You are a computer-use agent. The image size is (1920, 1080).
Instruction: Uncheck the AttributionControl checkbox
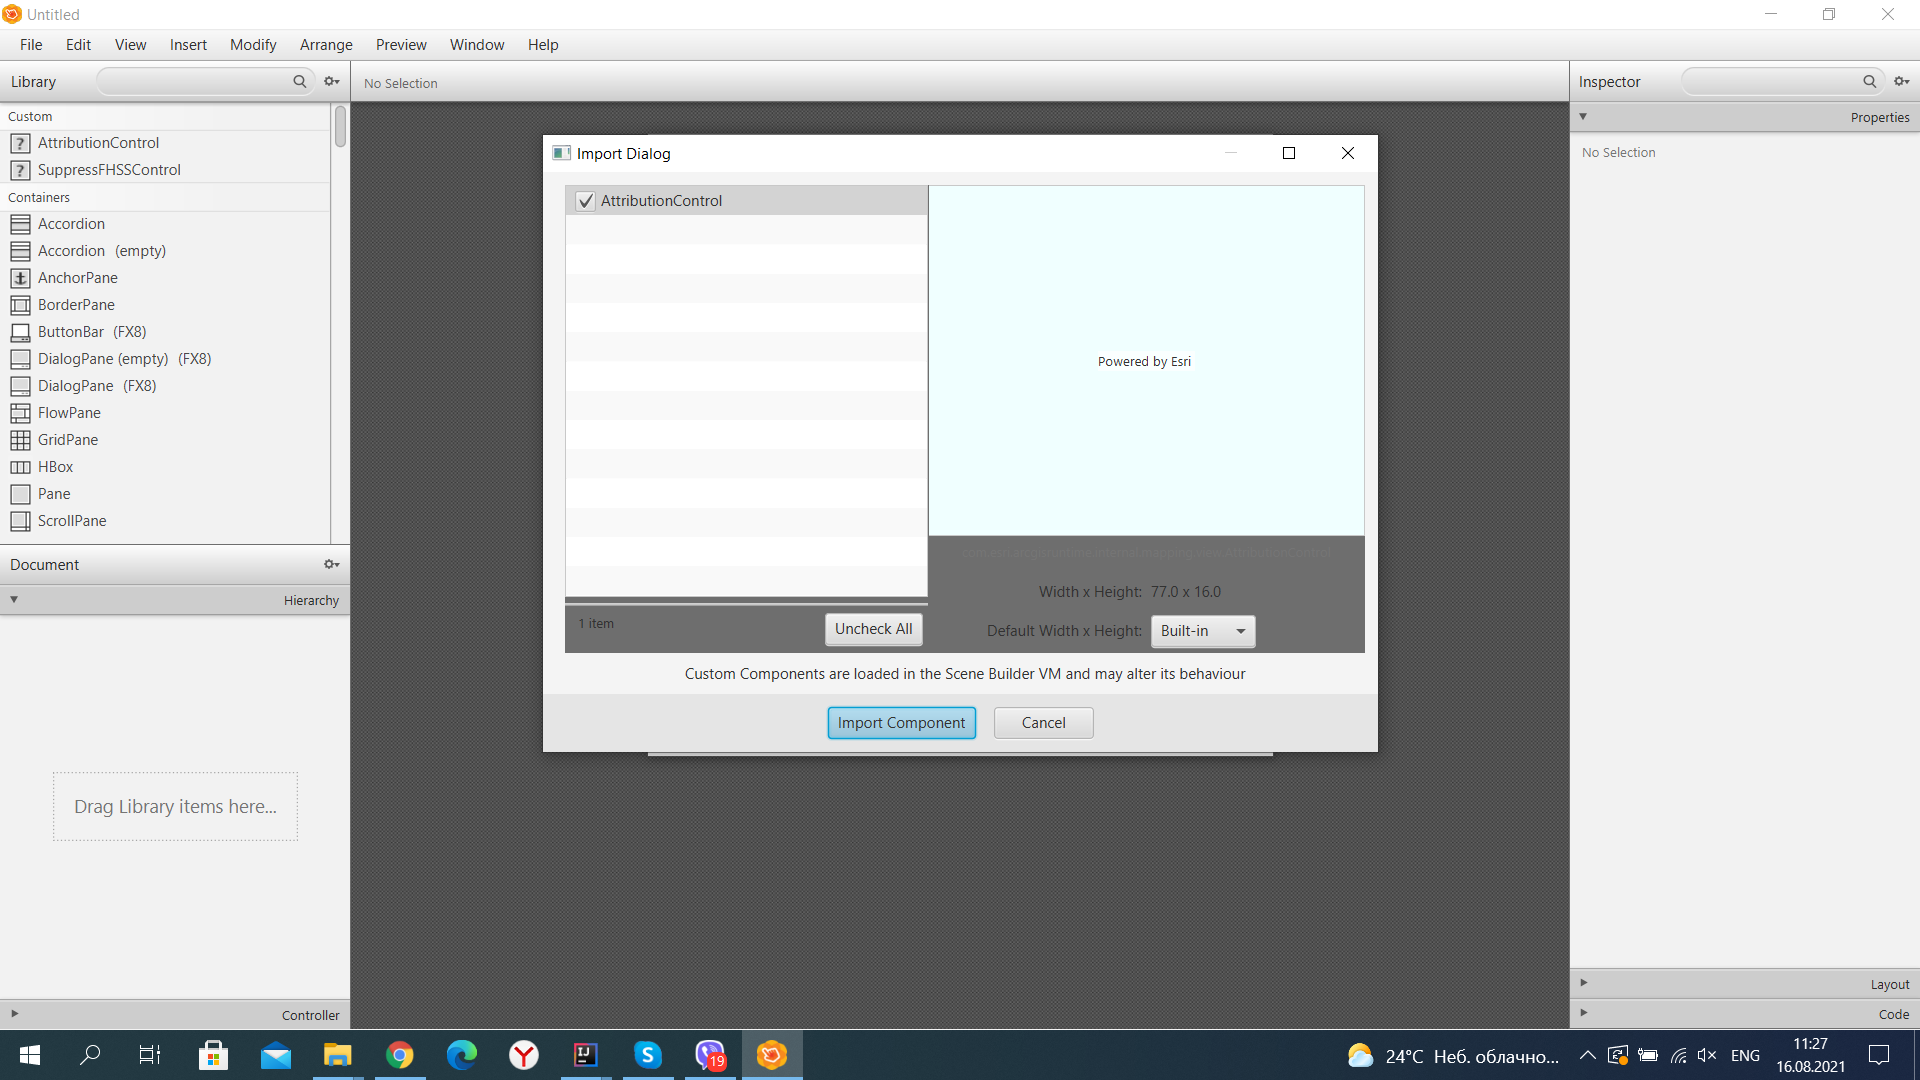pos(586,201)
